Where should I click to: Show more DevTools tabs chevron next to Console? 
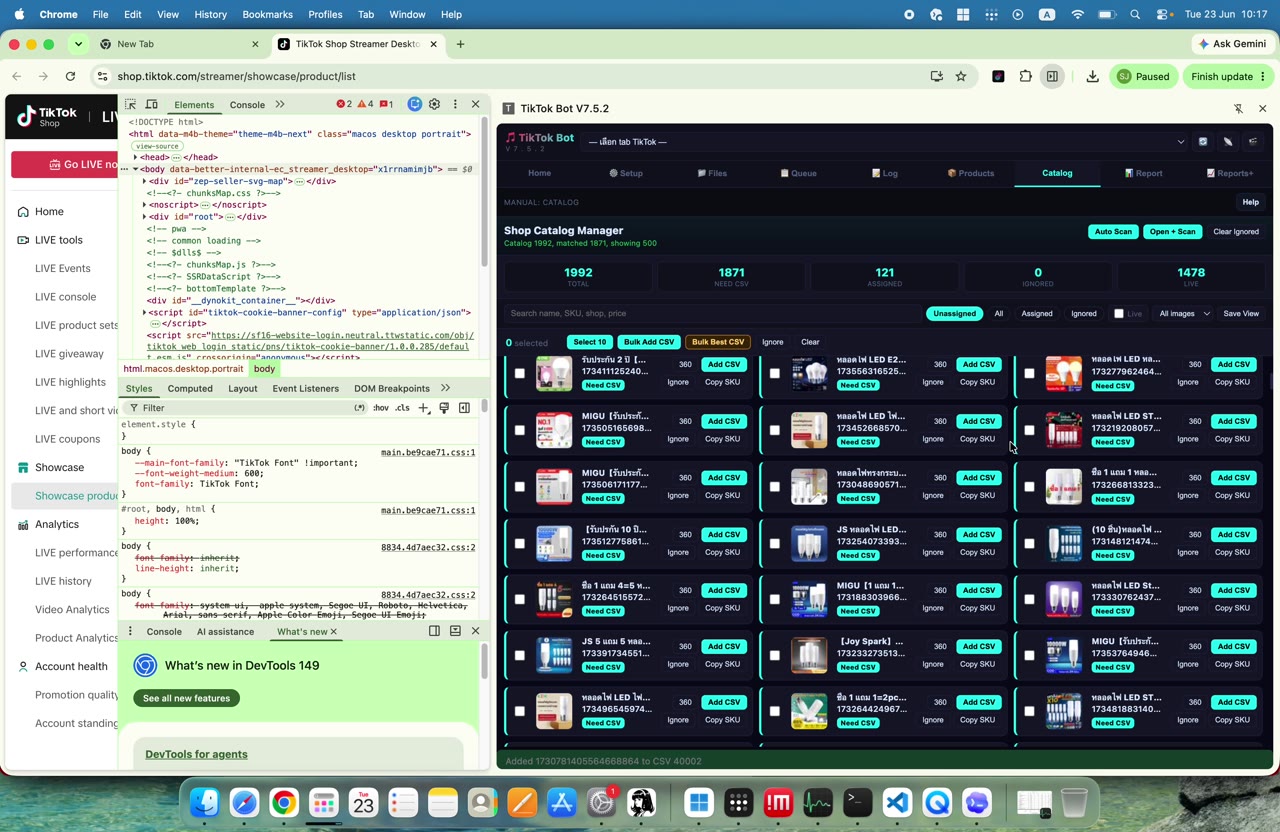coord(280,104)
